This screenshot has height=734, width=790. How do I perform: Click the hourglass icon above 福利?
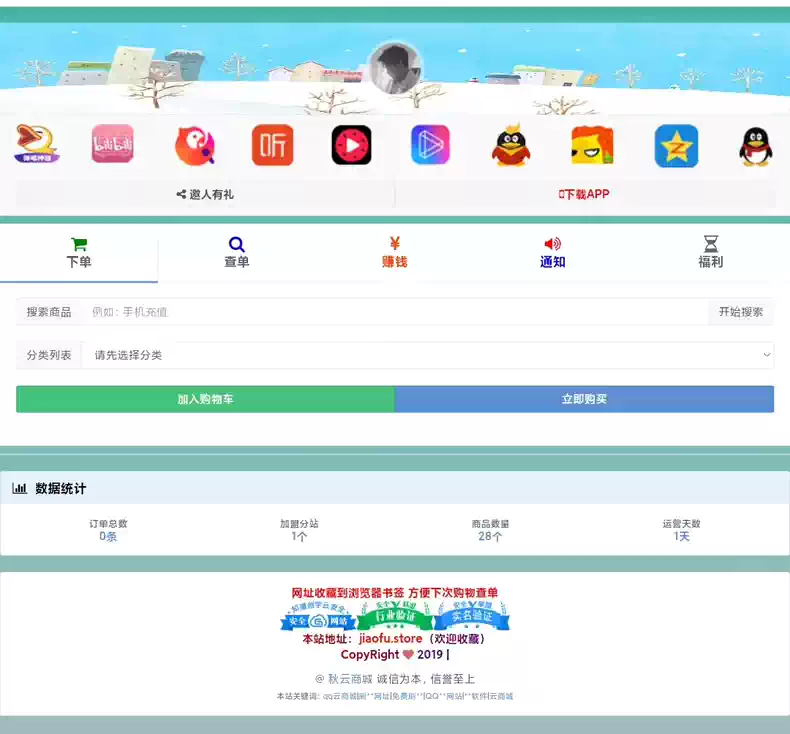(711, 244)
